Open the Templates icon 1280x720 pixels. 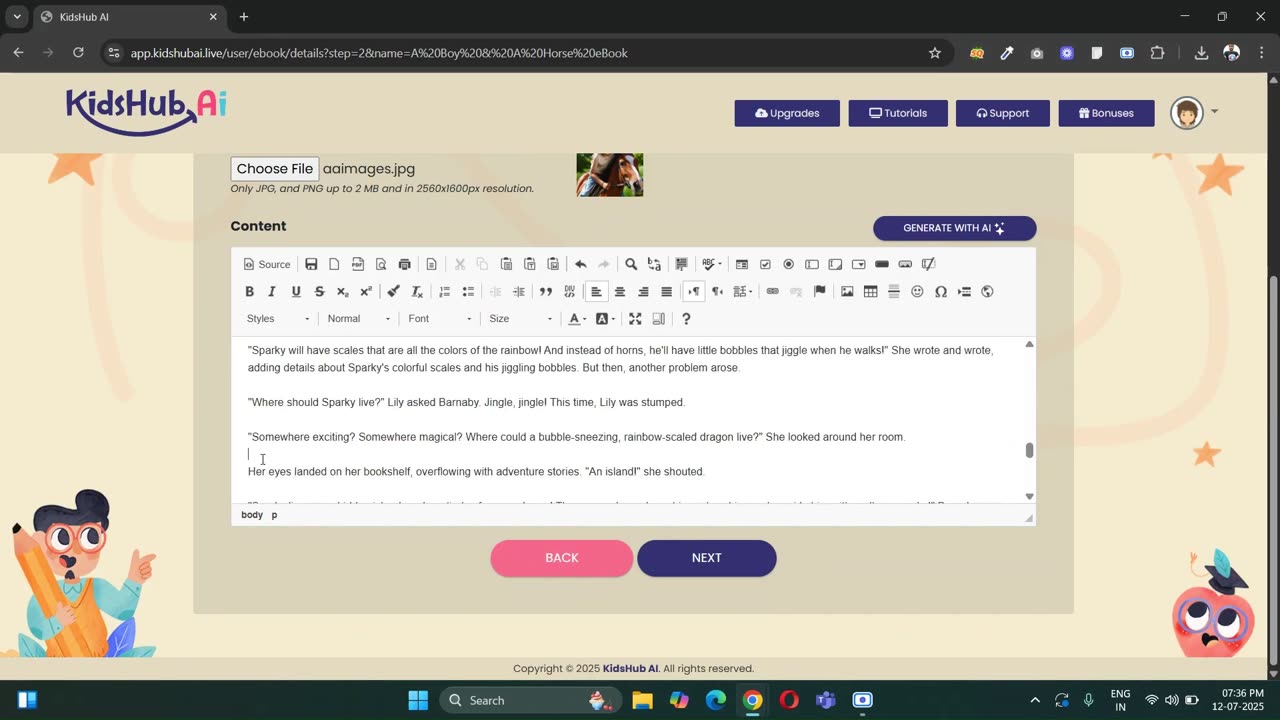point(431,264)
